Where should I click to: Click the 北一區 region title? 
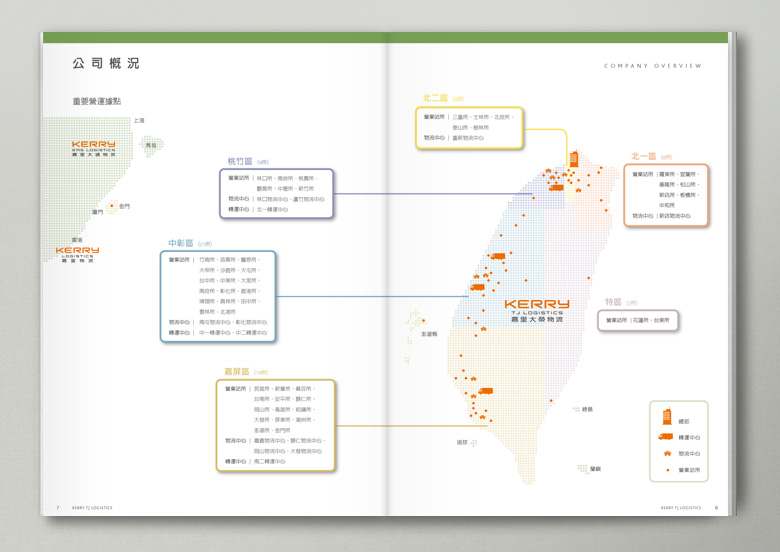coord(644,156)
